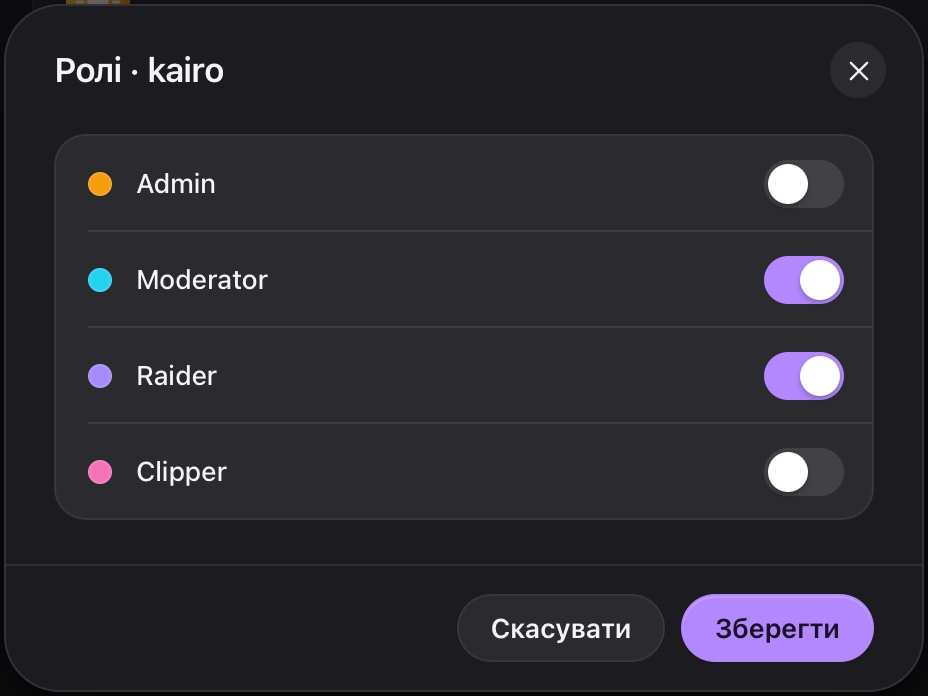
Task: Enable the Admin role toggle
Action: [804, 184]
